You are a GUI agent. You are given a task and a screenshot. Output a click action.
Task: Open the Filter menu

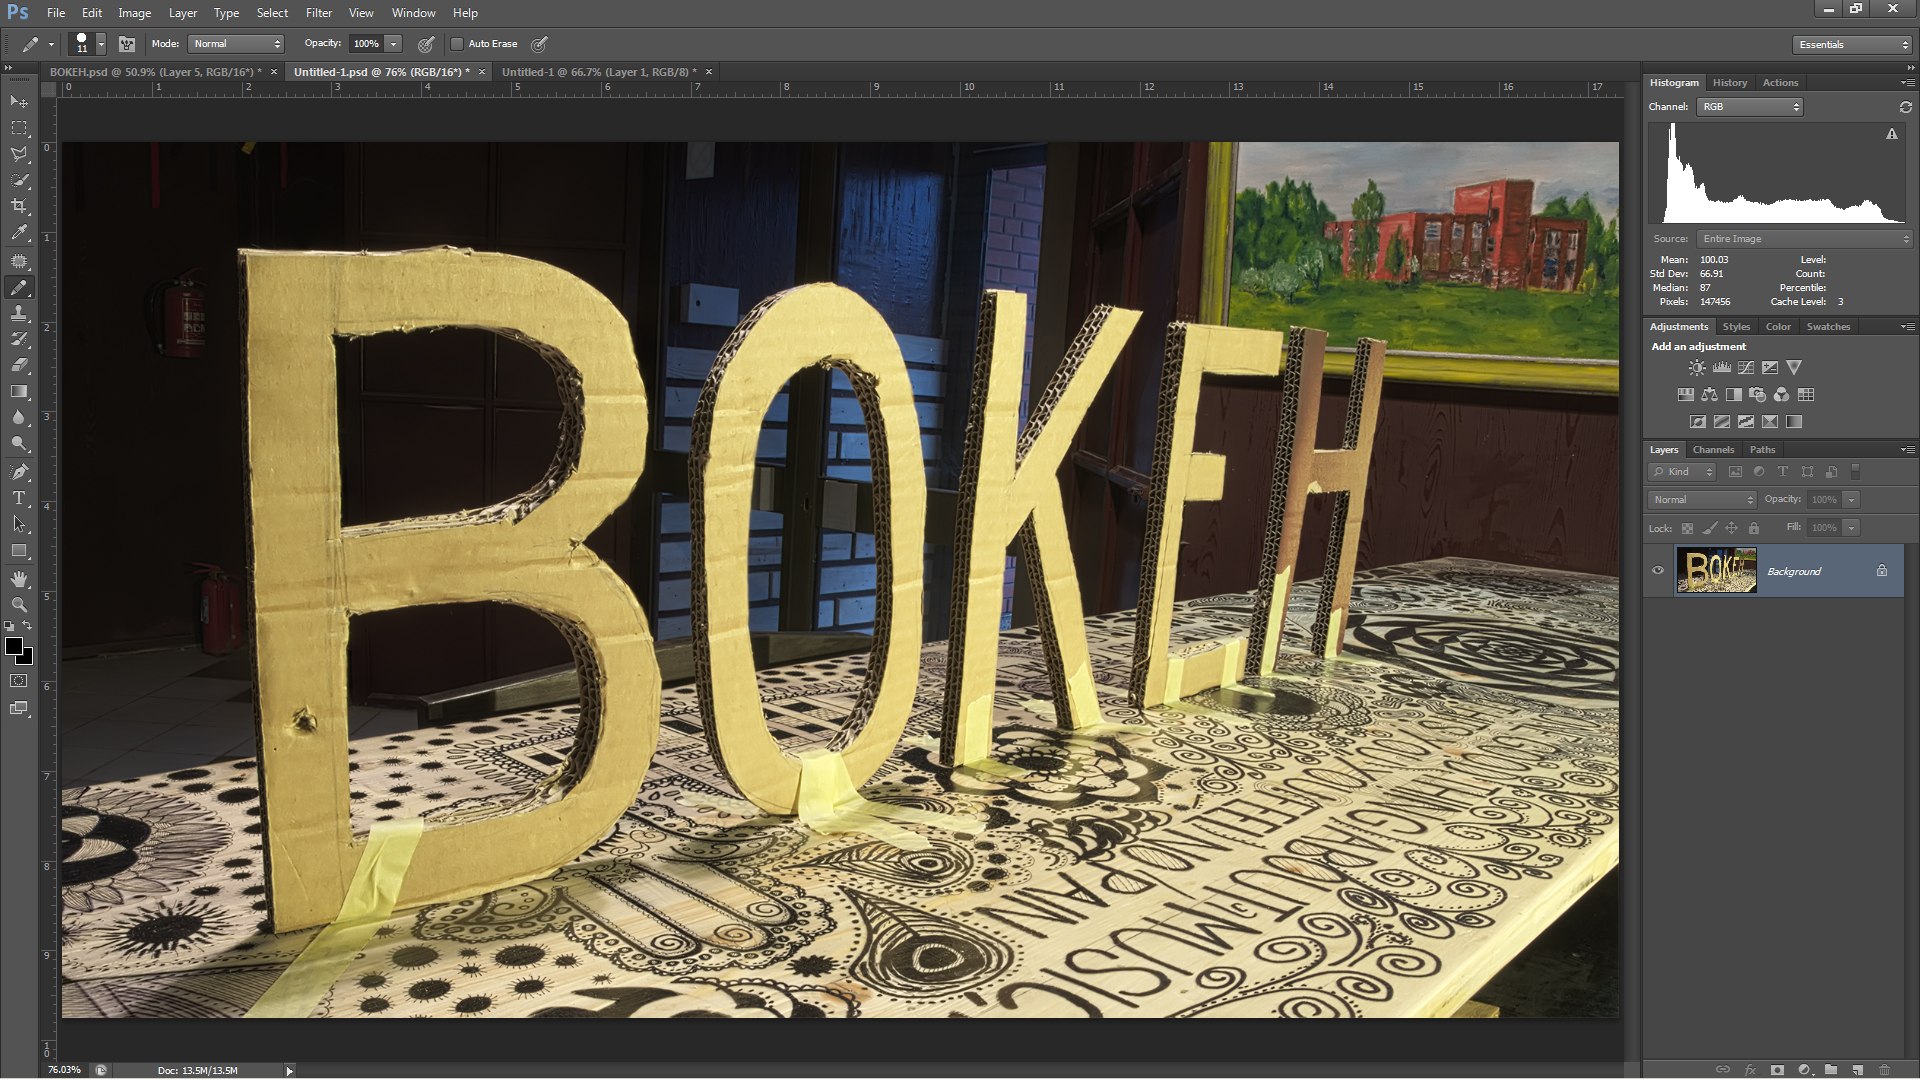[319, 13]
